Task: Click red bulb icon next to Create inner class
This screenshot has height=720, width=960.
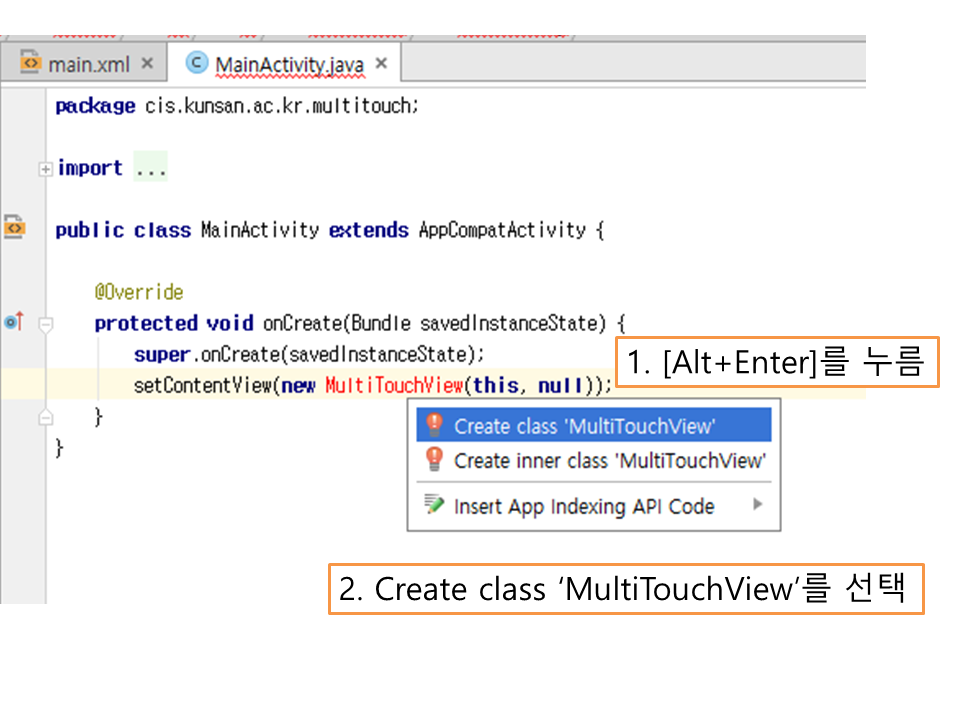Action: click(434, 460)
